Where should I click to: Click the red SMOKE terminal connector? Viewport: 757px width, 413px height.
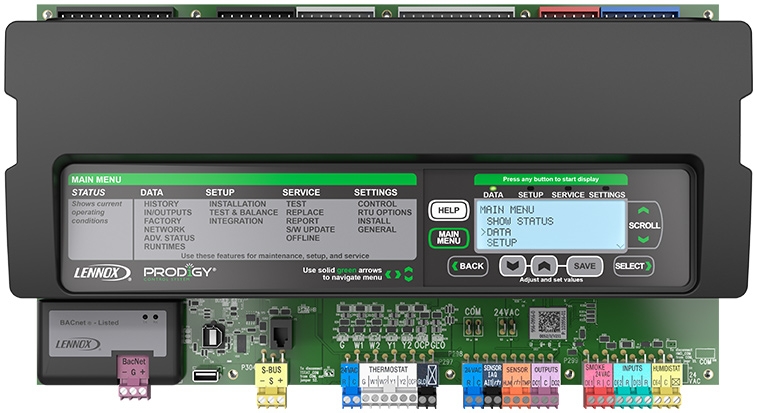point(598,385)
